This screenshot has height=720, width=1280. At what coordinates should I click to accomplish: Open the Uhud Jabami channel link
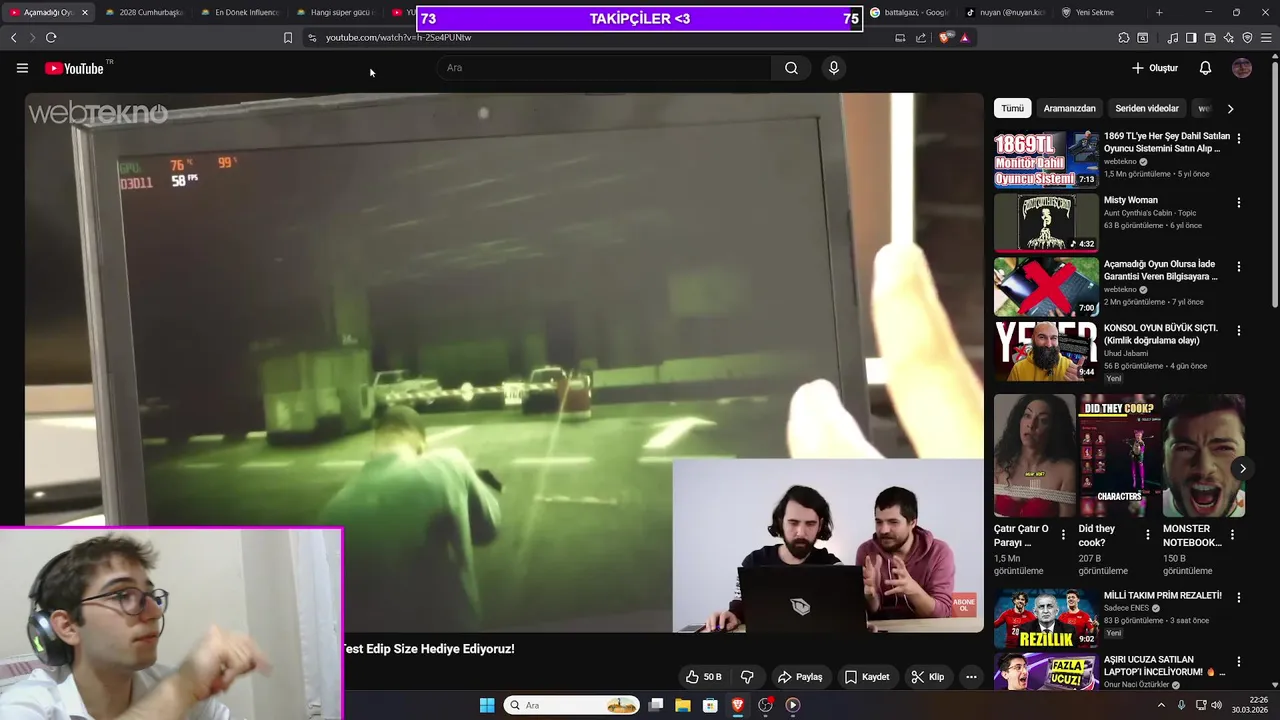tap(1126, 353)
